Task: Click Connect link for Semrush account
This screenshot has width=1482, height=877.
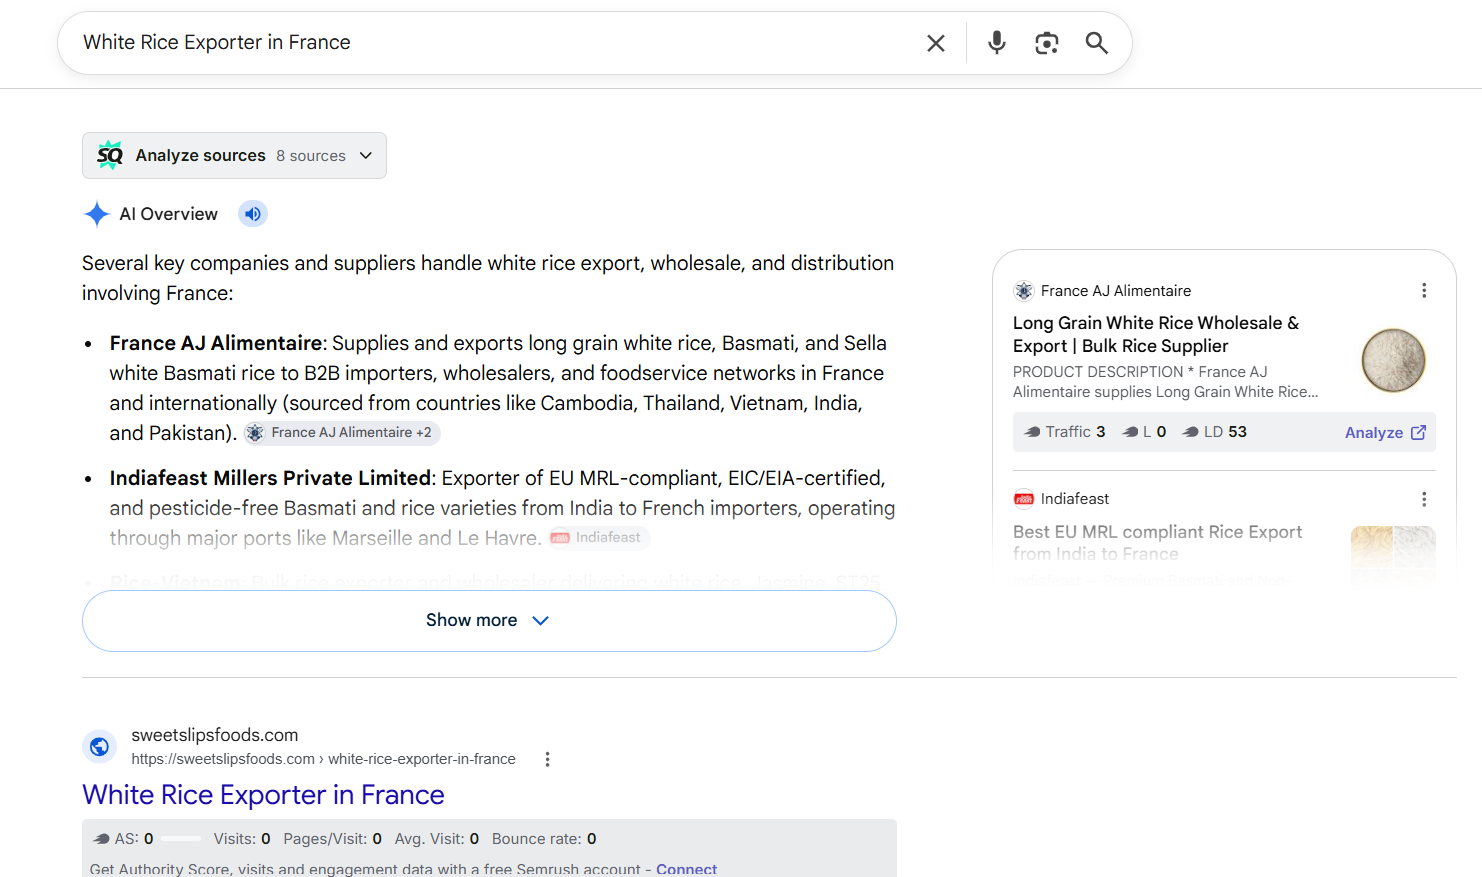Action: [x=686, y=869]
